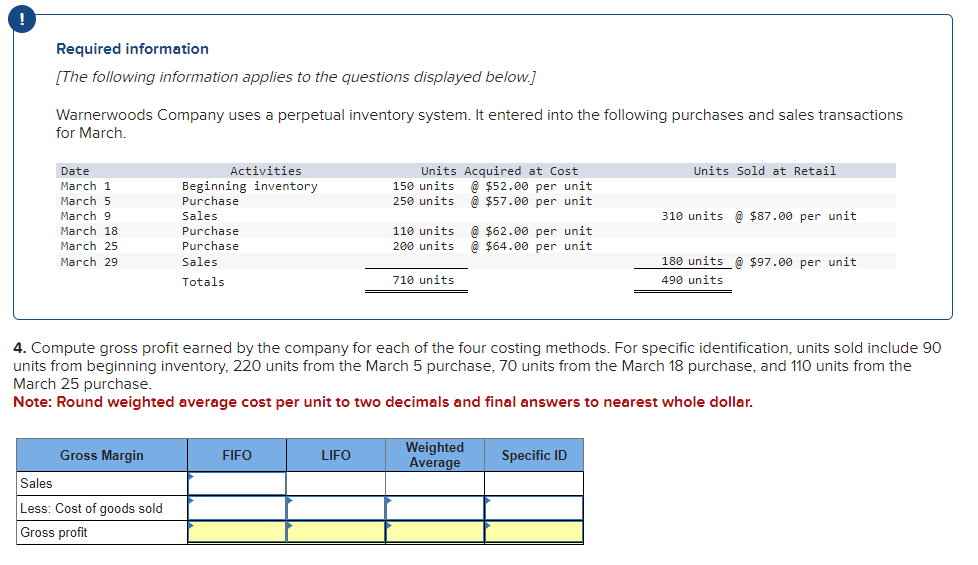This screenshot has height=565, width=978.
Task: Click the 'Gross Margin' table header
Action: [102, 455]
